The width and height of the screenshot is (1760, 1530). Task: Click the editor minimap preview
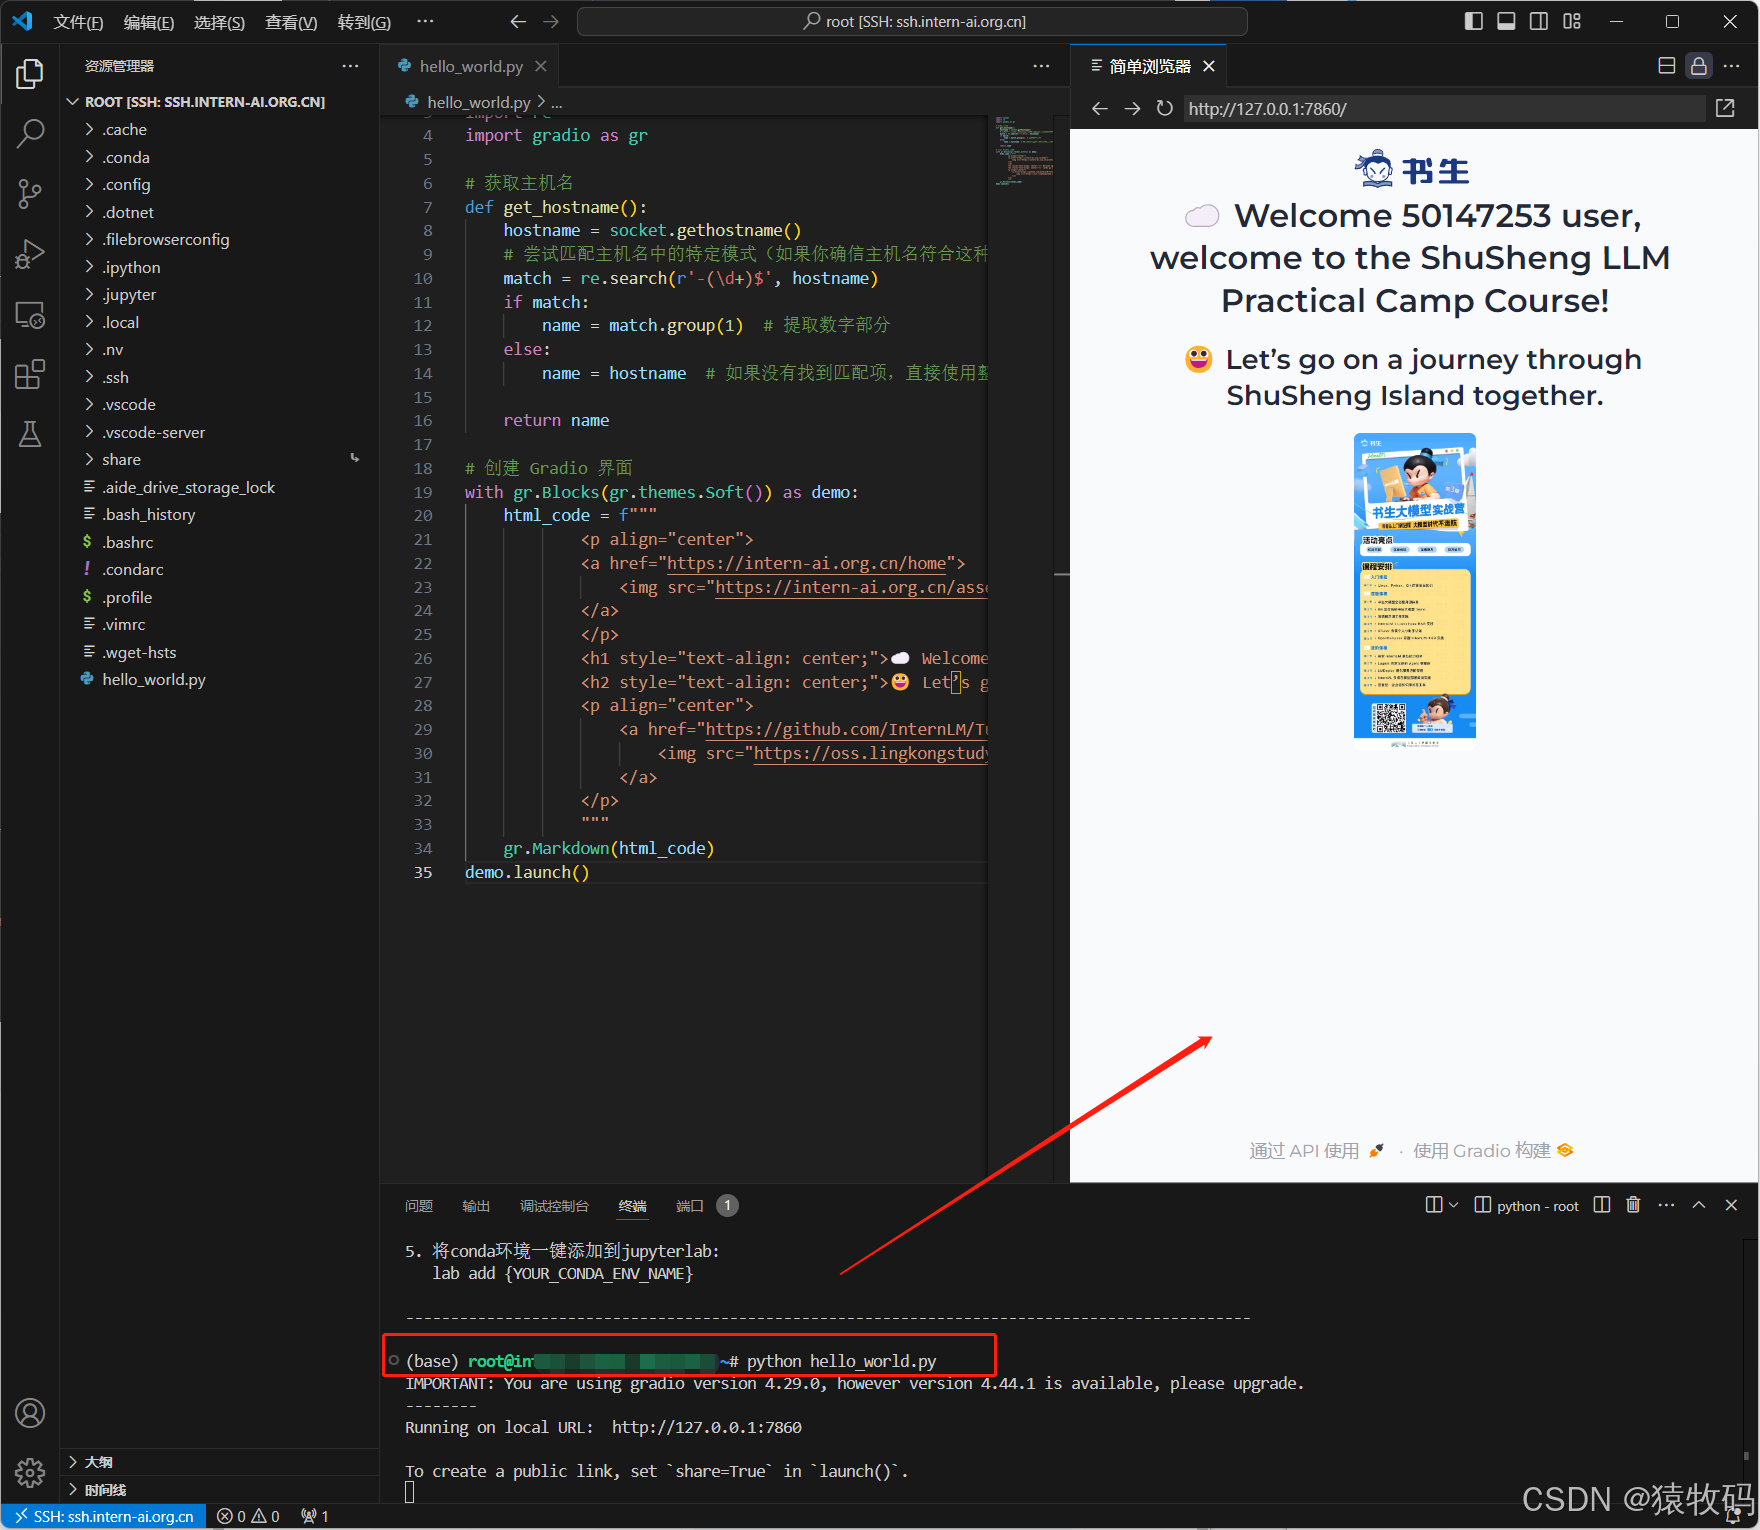pyautogui.click(x=1024, y=151)
